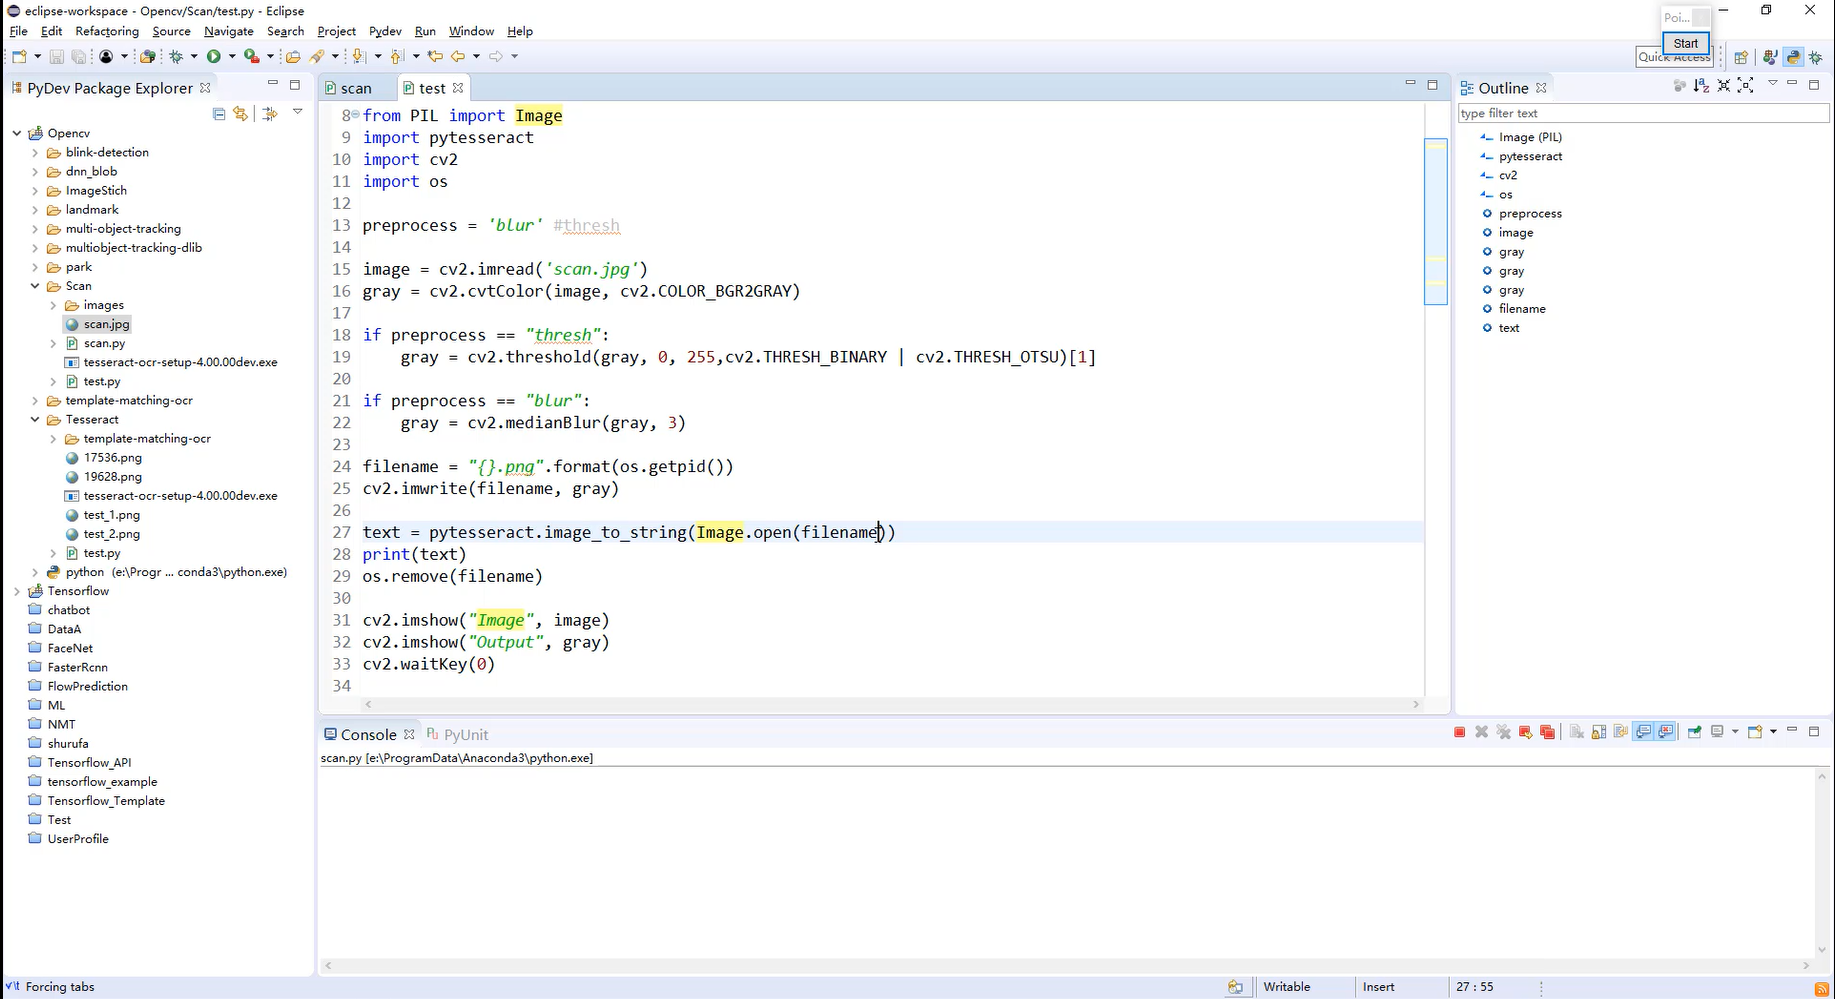This screenshot has height=999, width=1835.
Task: Open the Pydev menu
Action: coord(385,31)
